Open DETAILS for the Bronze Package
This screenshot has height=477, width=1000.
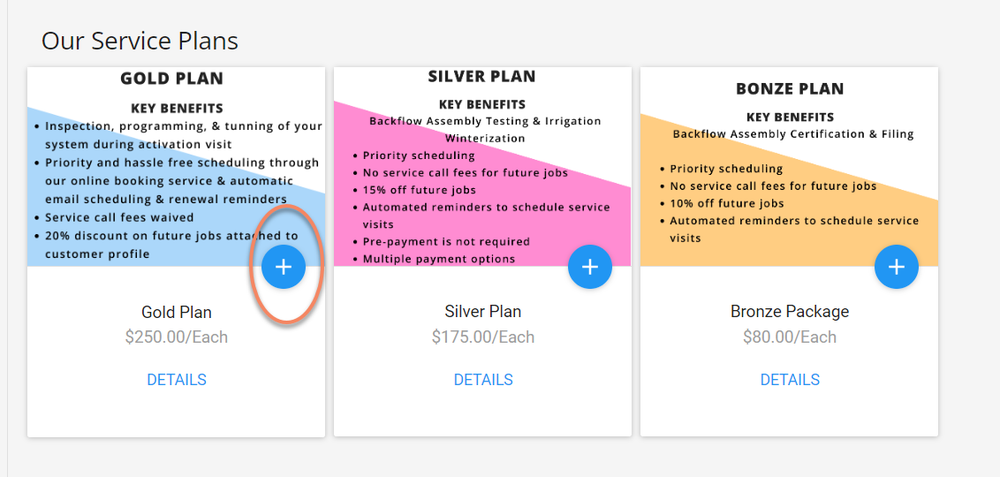pos(790,380)
